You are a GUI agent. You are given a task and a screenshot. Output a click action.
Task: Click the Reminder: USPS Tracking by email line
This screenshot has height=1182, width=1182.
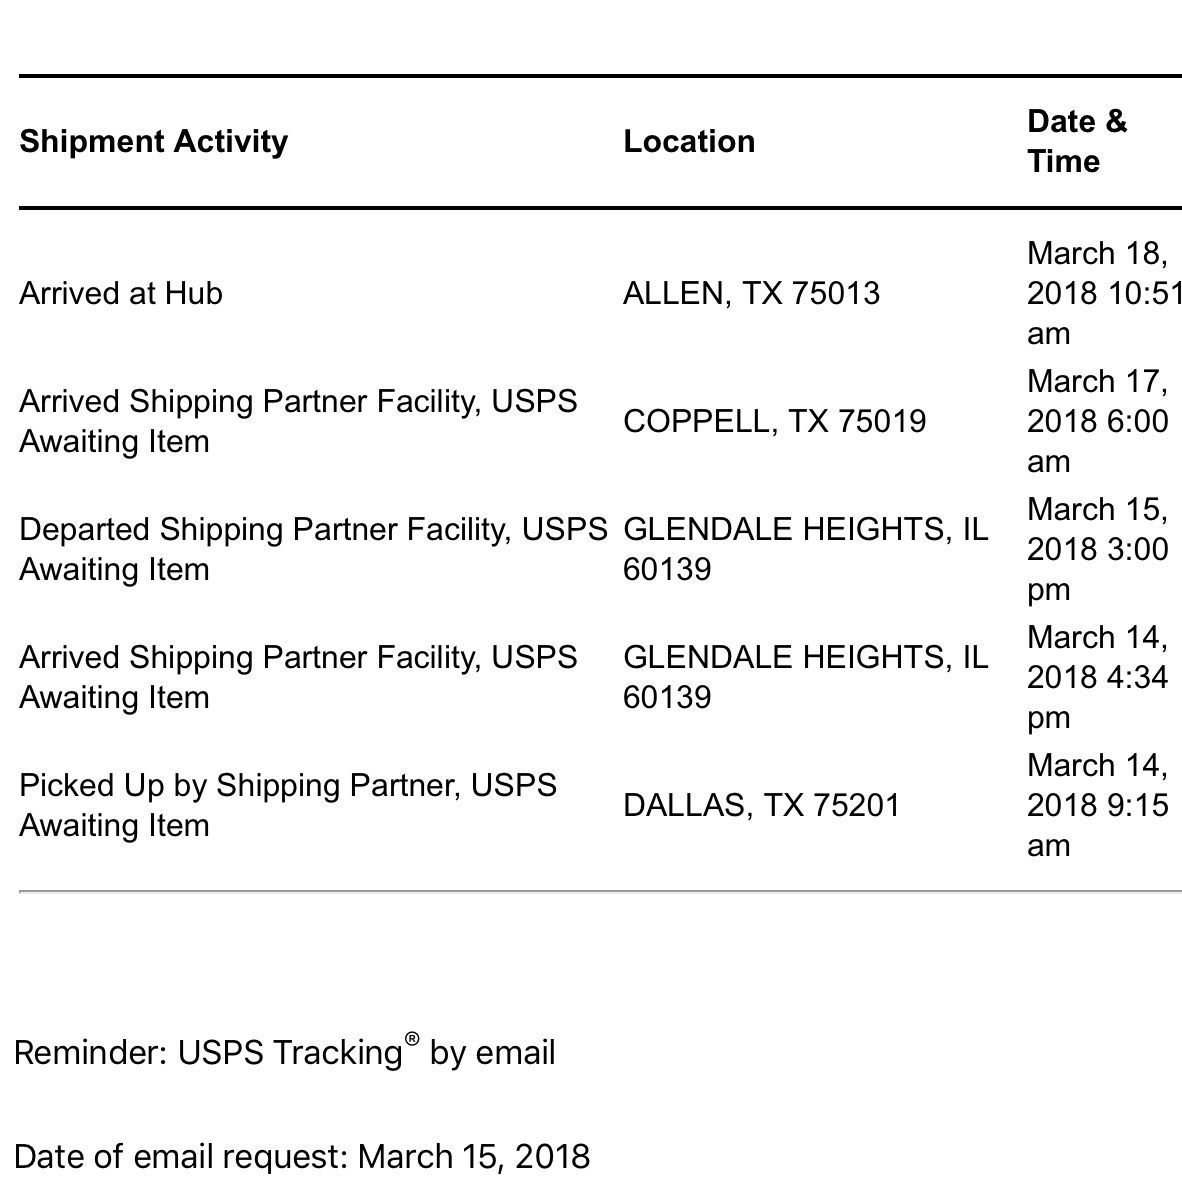pos(285,1052)
